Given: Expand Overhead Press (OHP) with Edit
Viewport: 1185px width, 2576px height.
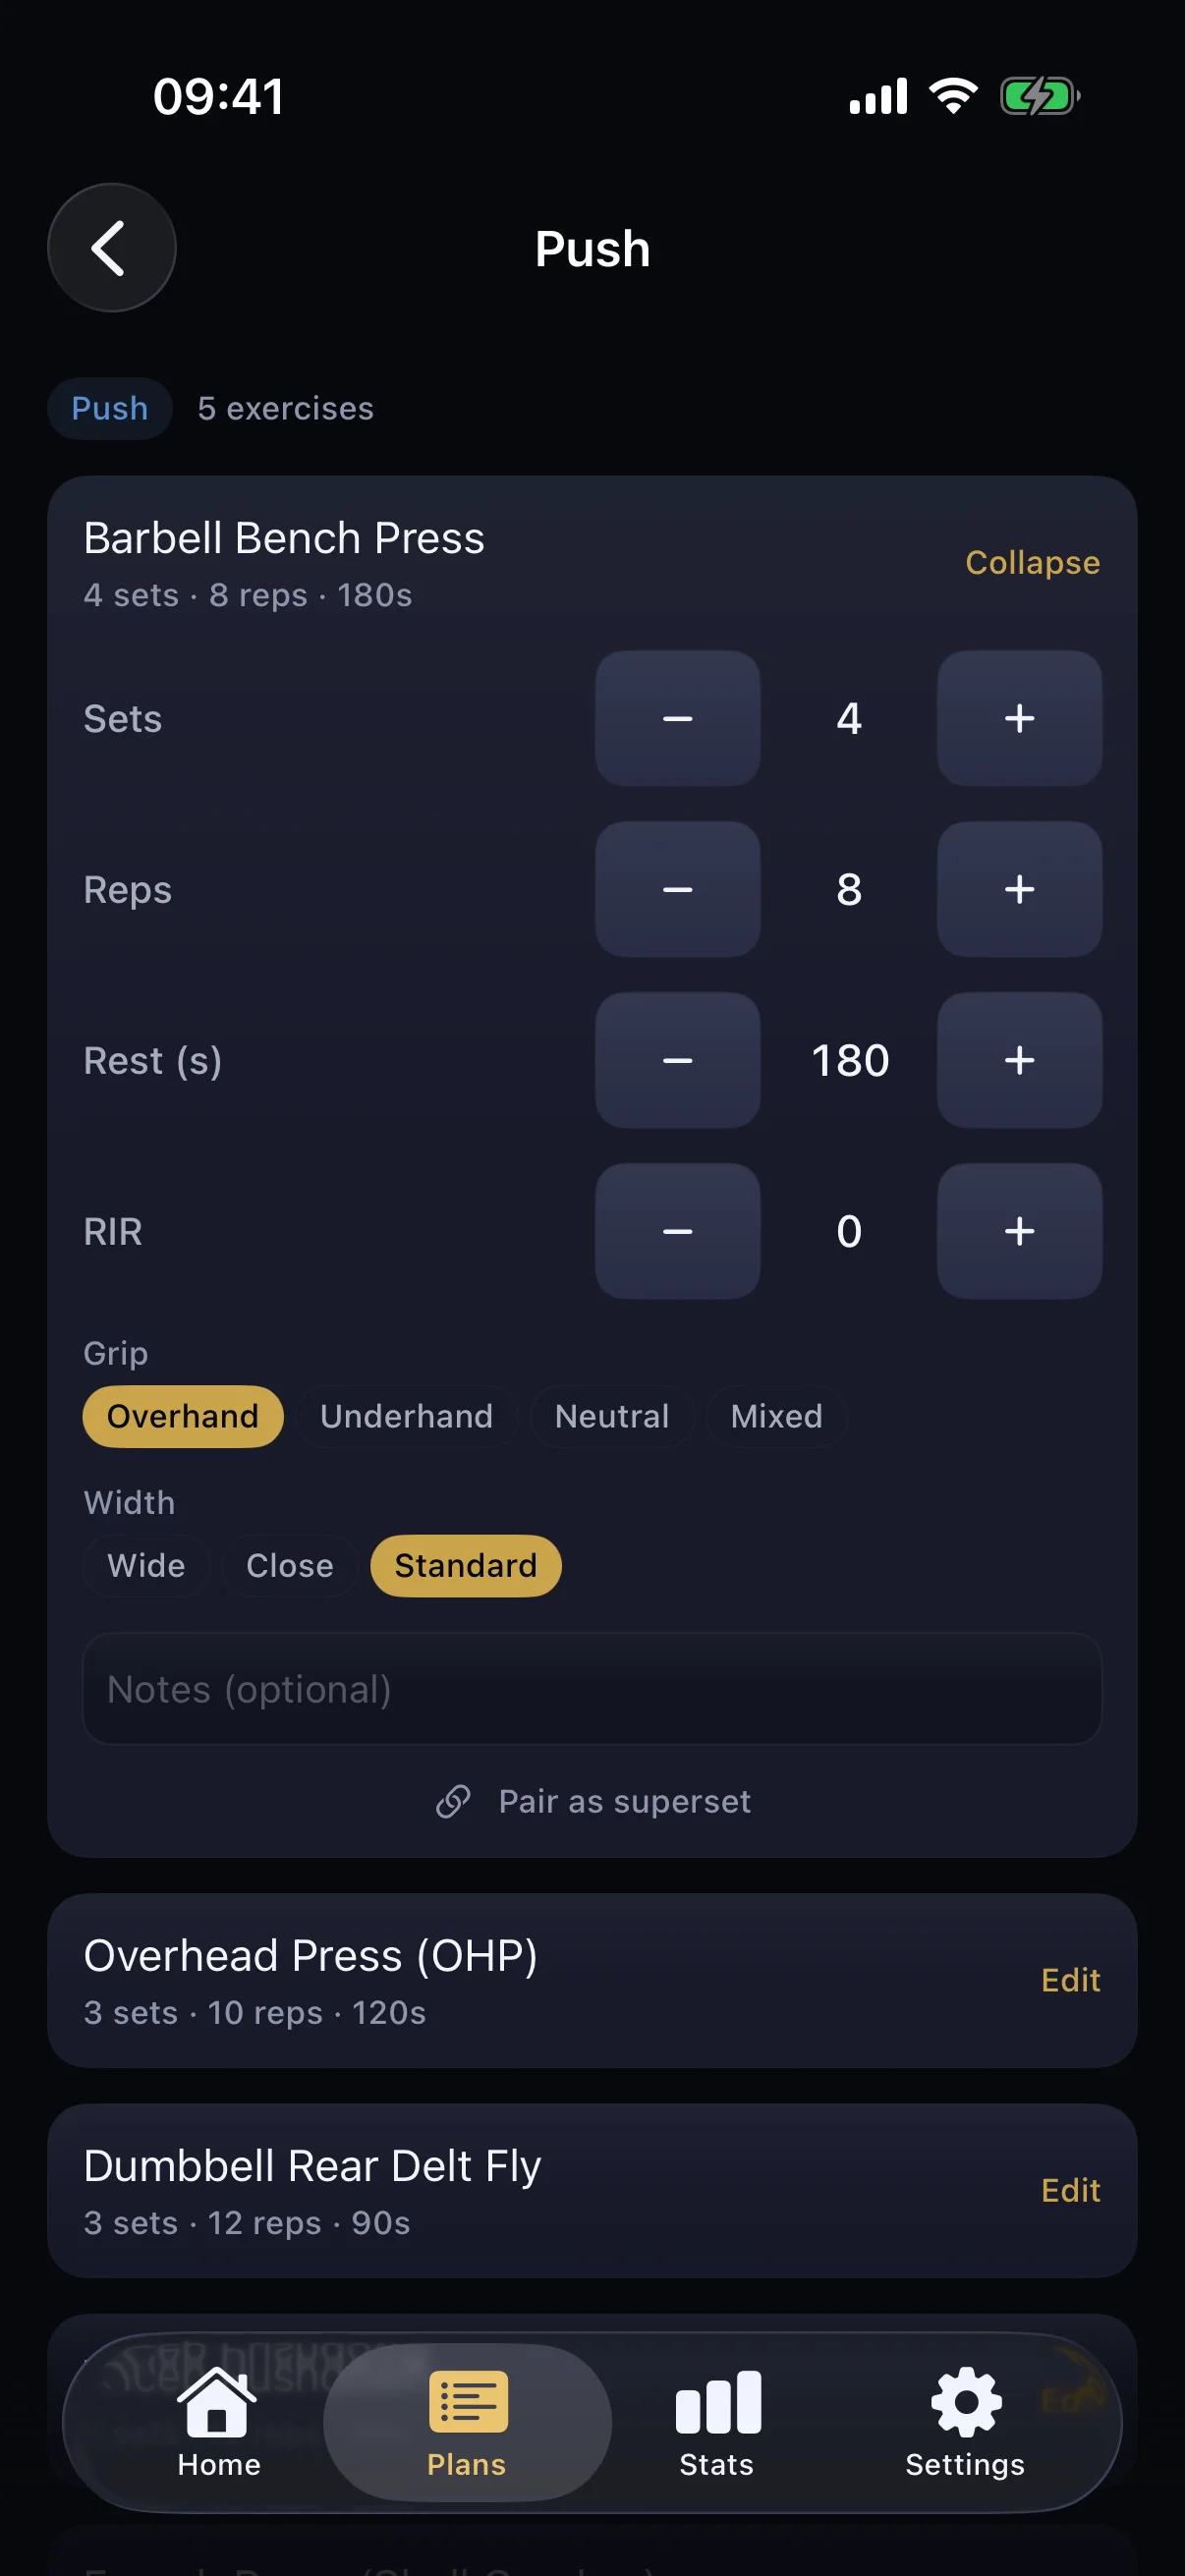Looking at the screenshot, I should 1070,1980.
